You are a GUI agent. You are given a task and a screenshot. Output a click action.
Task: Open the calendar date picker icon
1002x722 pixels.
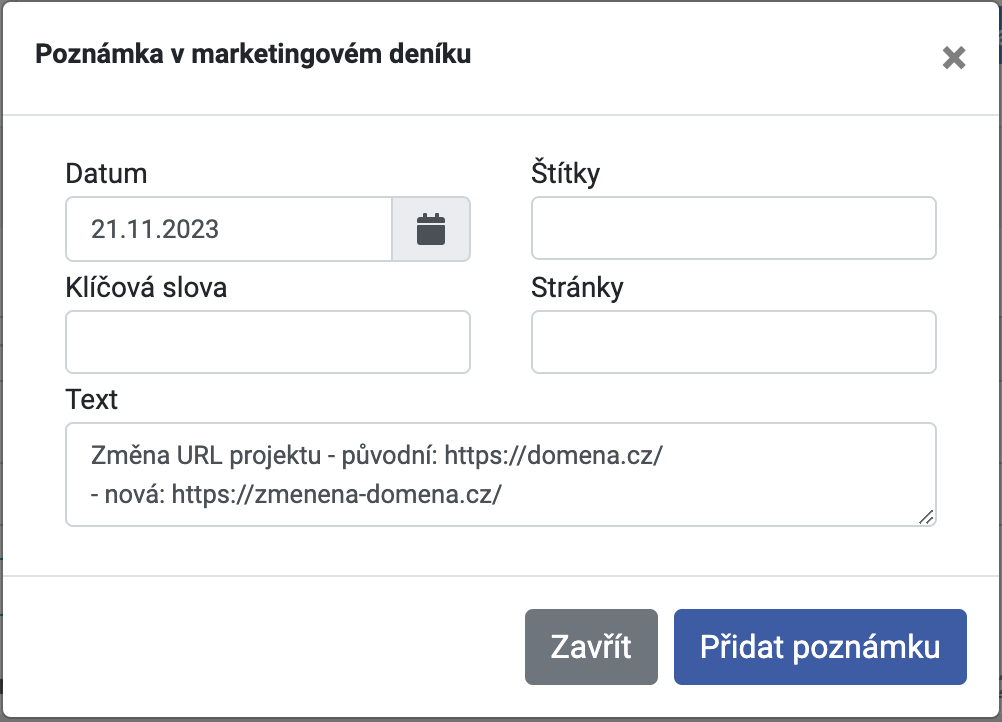coord(431,229)
